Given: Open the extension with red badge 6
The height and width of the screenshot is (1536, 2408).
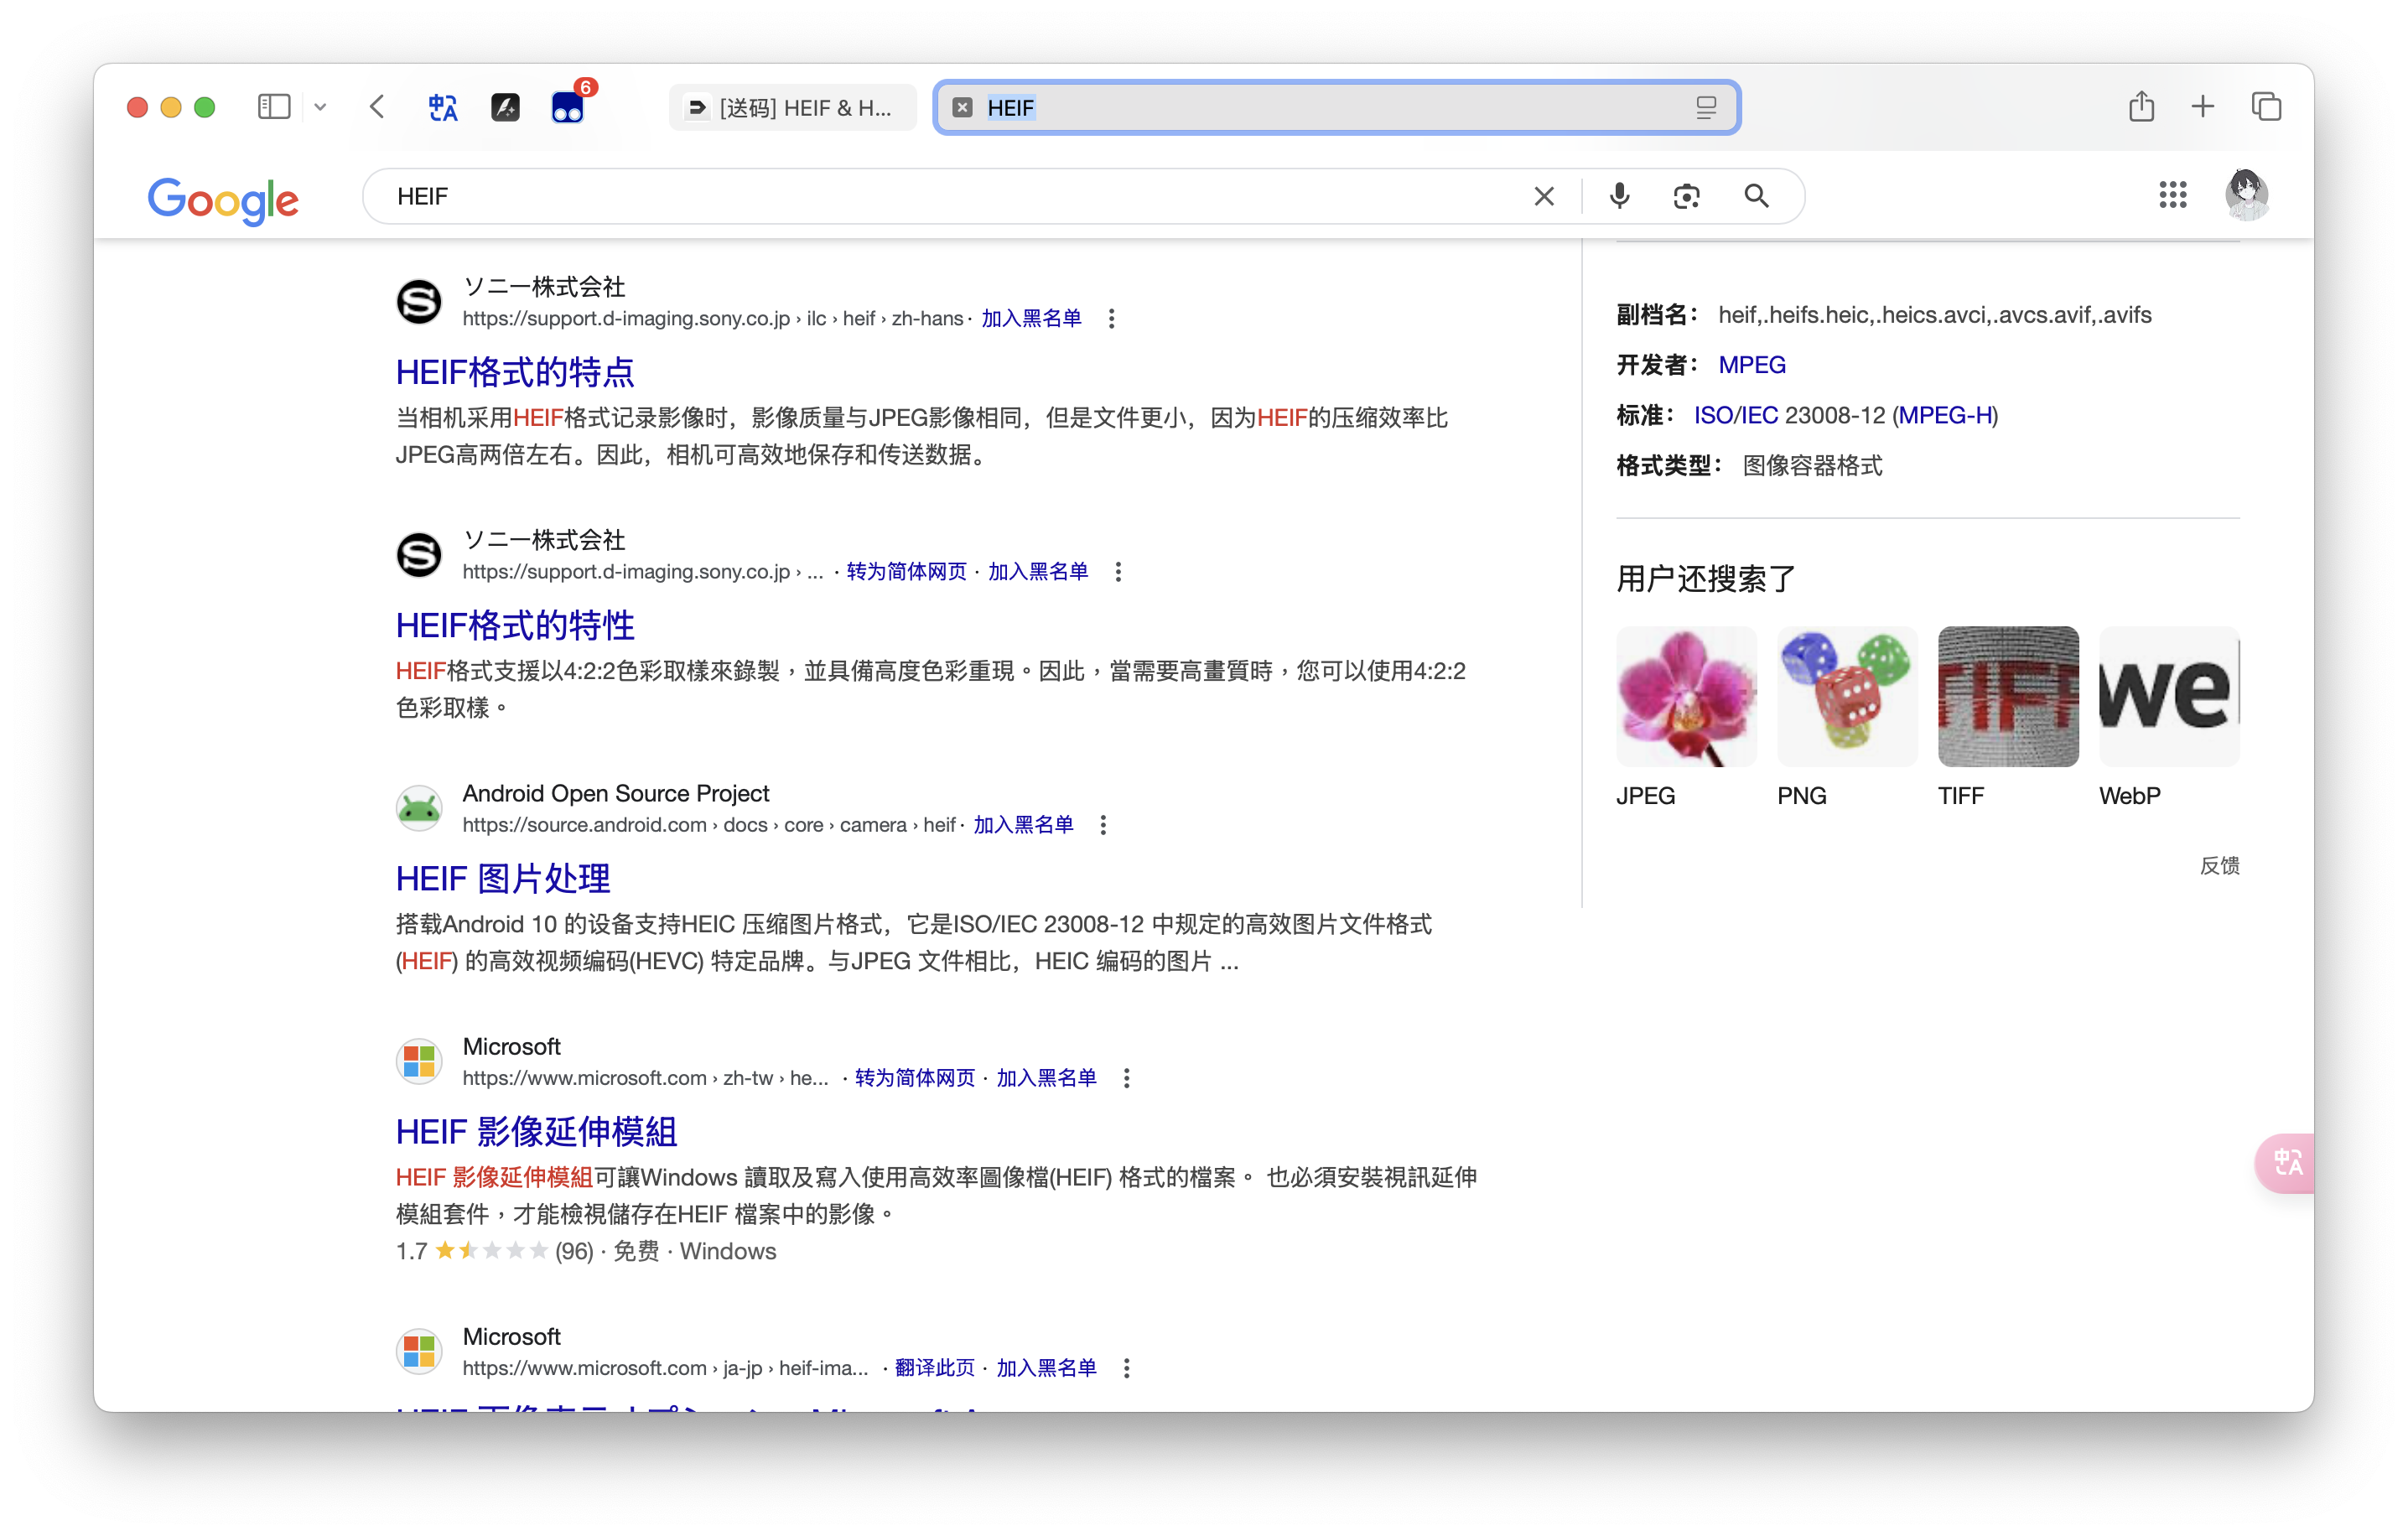Looking at the screenshot, I should pos(568,107).
